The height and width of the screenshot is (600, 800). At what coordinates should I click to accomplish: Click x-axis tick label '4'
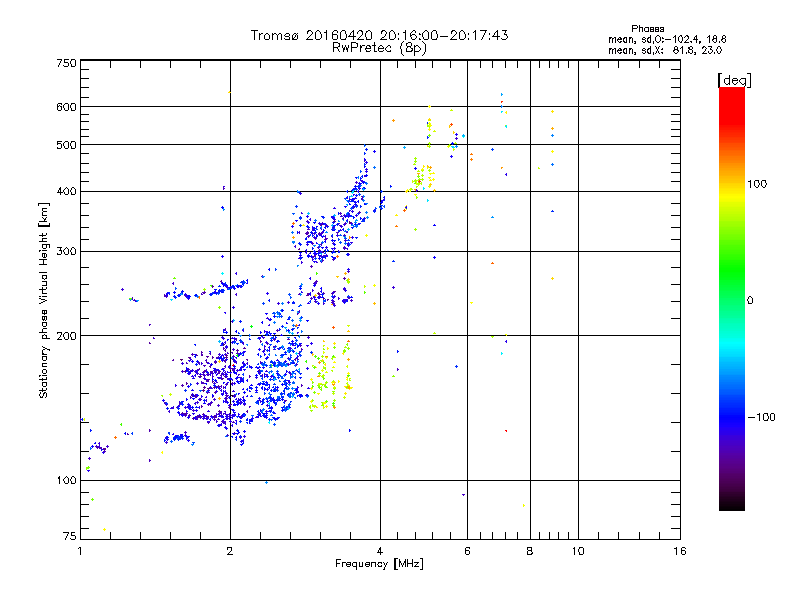[380, 551]
